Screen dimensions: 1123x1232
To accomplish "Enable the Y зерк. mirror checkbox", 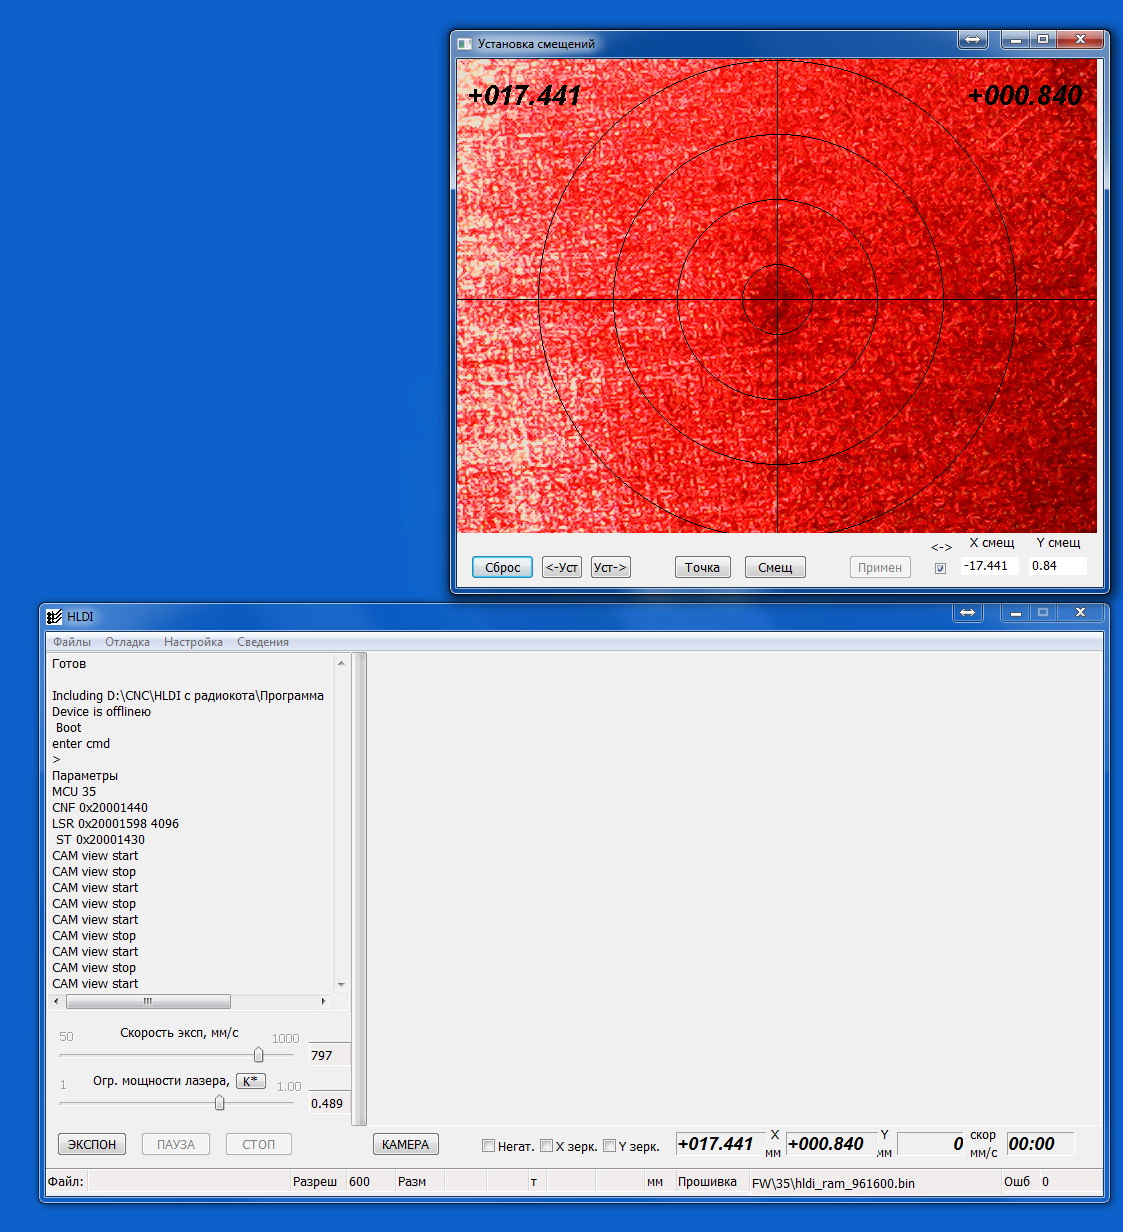I will point(609,1146).
